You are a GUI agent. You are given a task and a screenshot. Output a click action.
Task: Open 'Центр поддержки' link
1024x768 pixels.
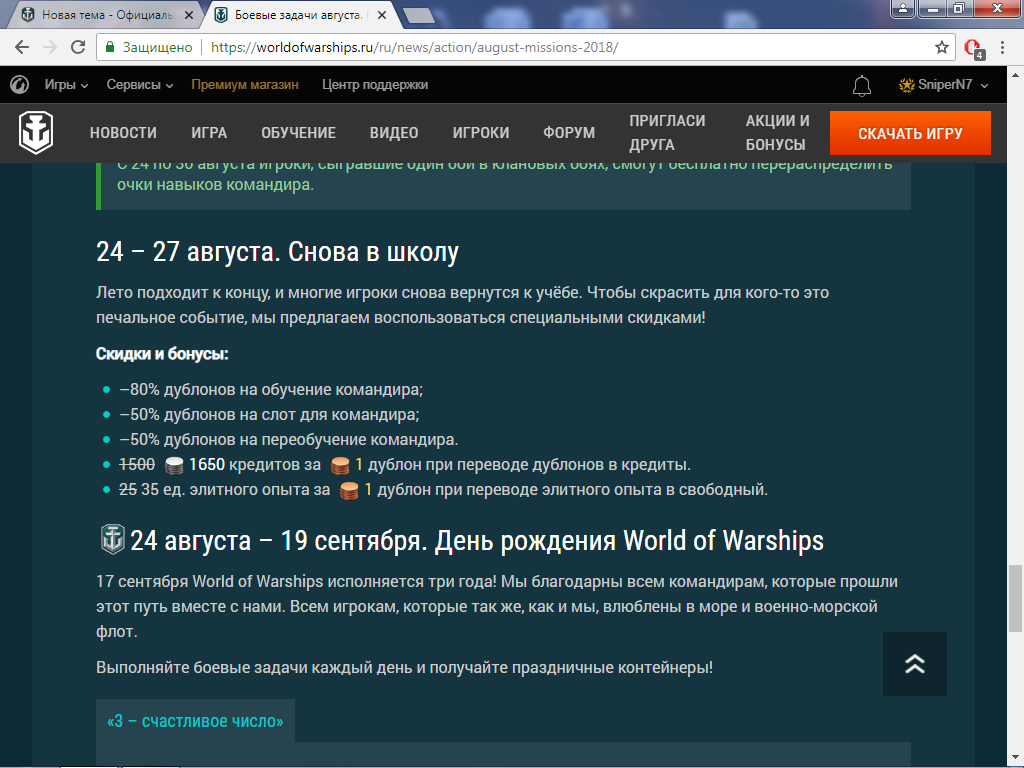pos(375,85)
